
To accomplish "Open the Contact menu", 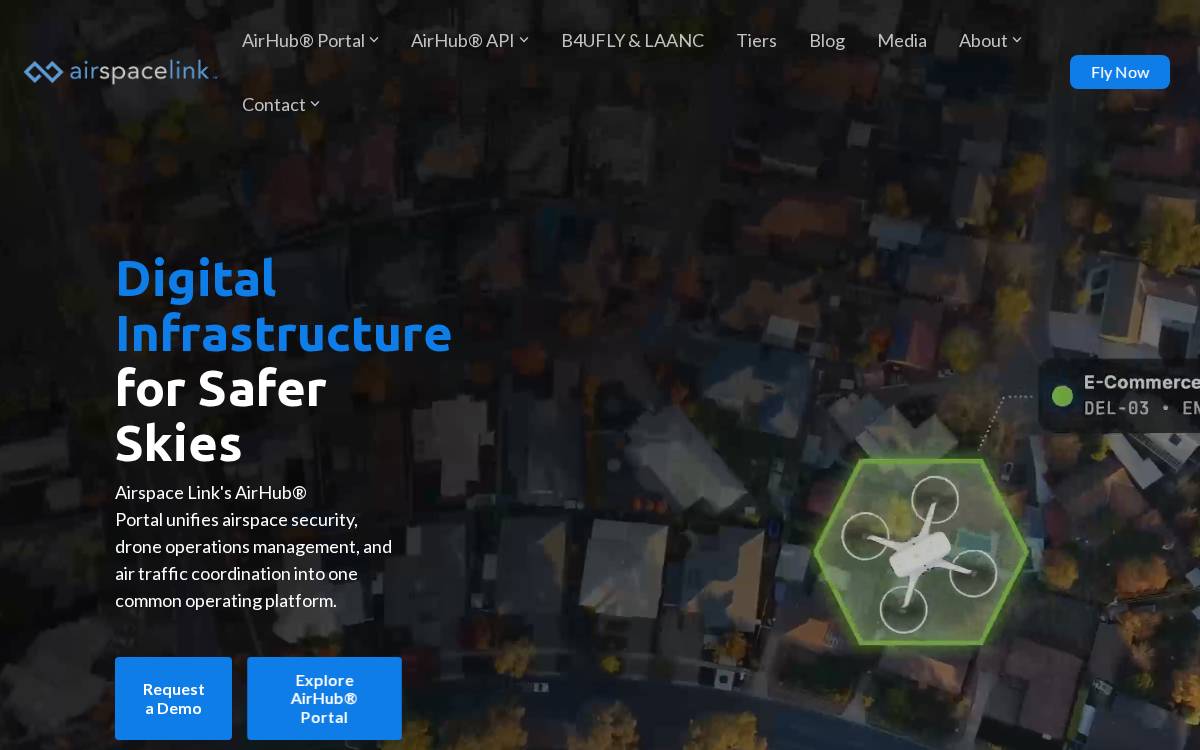I will (x=274, y=105).
